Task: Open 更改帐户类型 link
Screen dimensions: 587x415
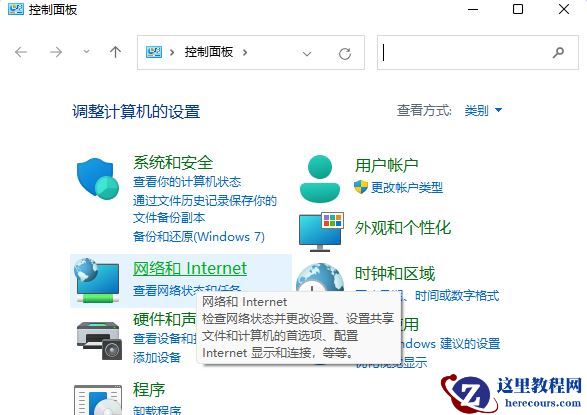Action: click(407, 187)
